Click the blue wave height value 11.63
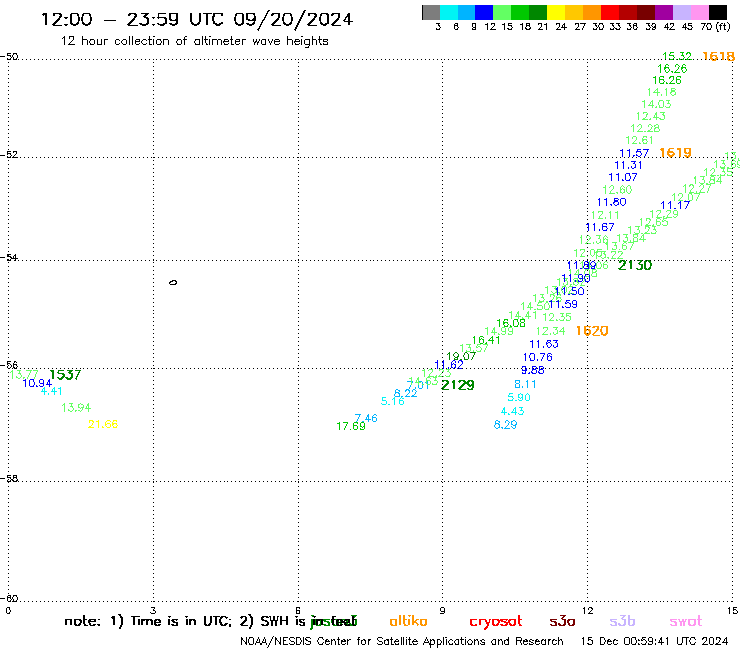 (x=544, y=344)
